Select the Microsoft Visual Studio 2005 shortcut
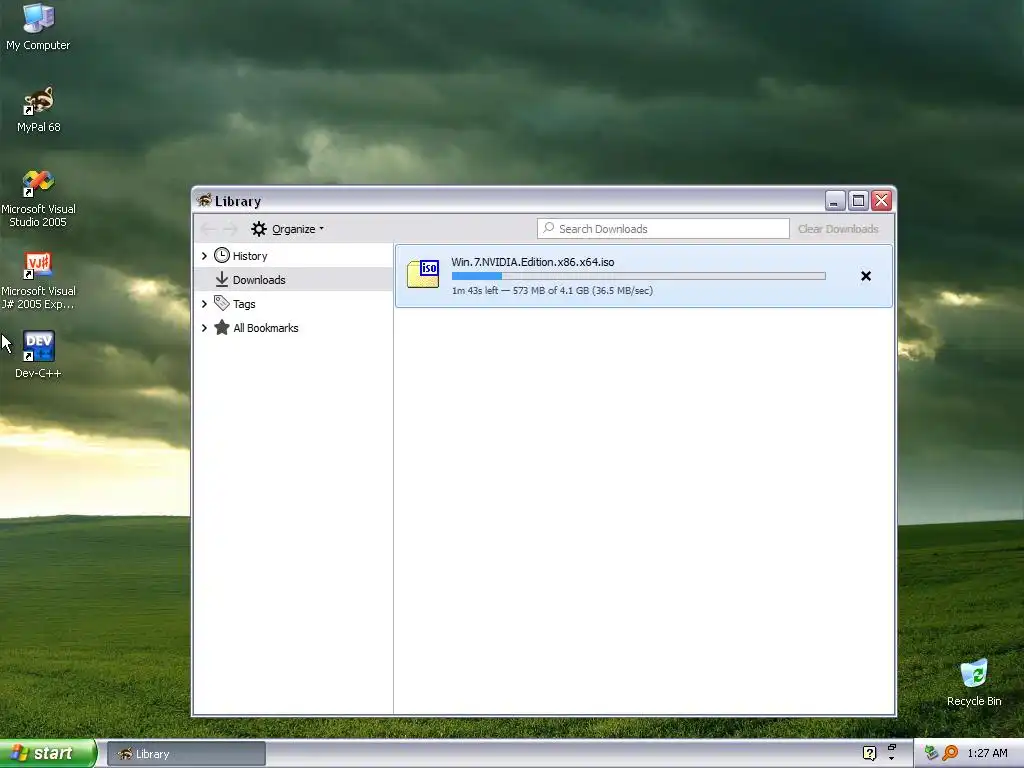The width and height of the screenshot is (1024, 768). pyautogui.click(x=39, y=199)
